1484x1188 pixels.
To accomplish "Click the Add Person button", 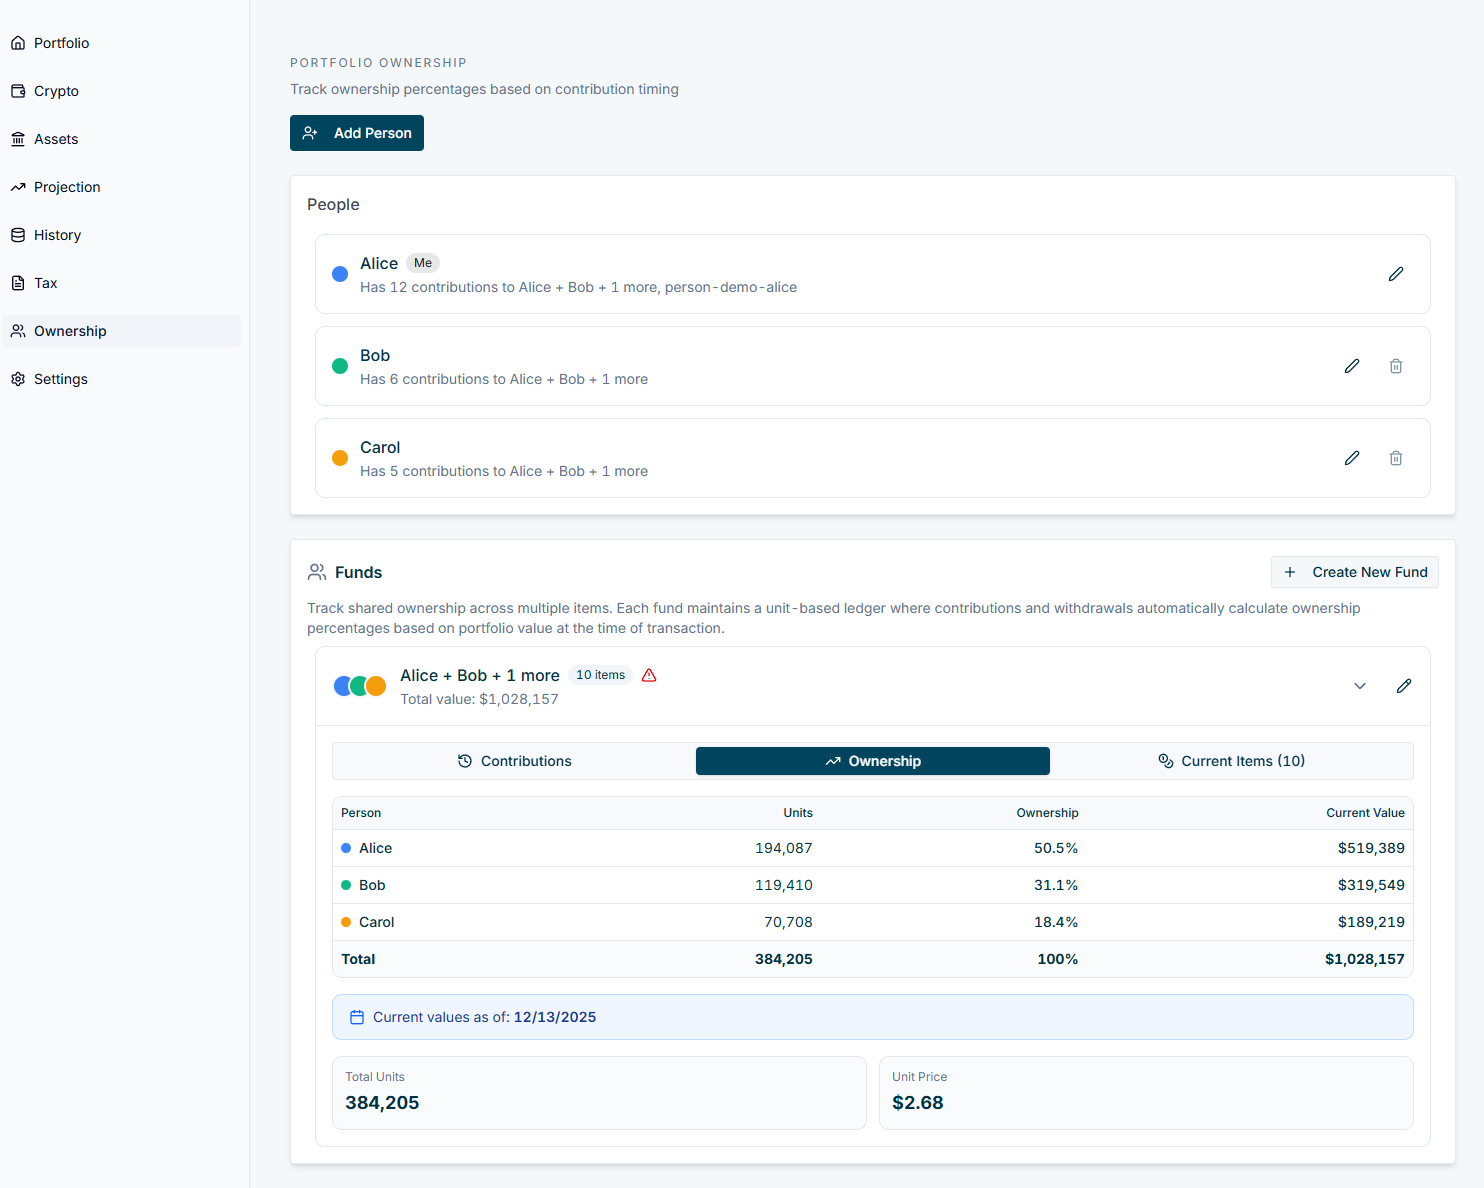I will [x=357, y=133].
